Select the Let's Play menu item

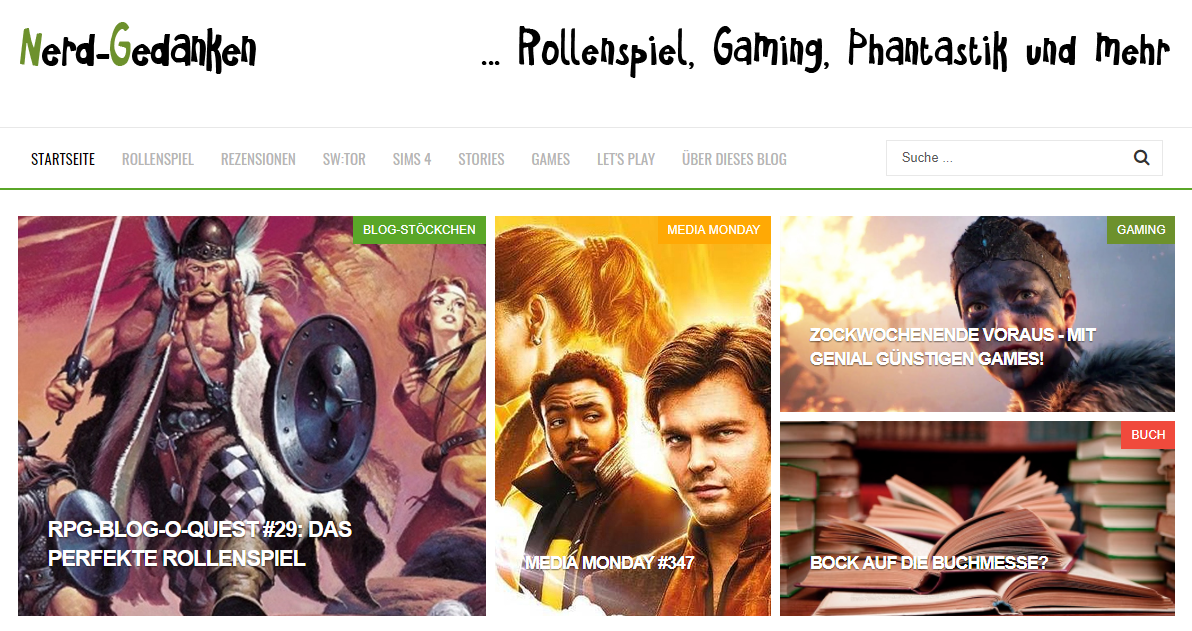click(x=626, y=159)
